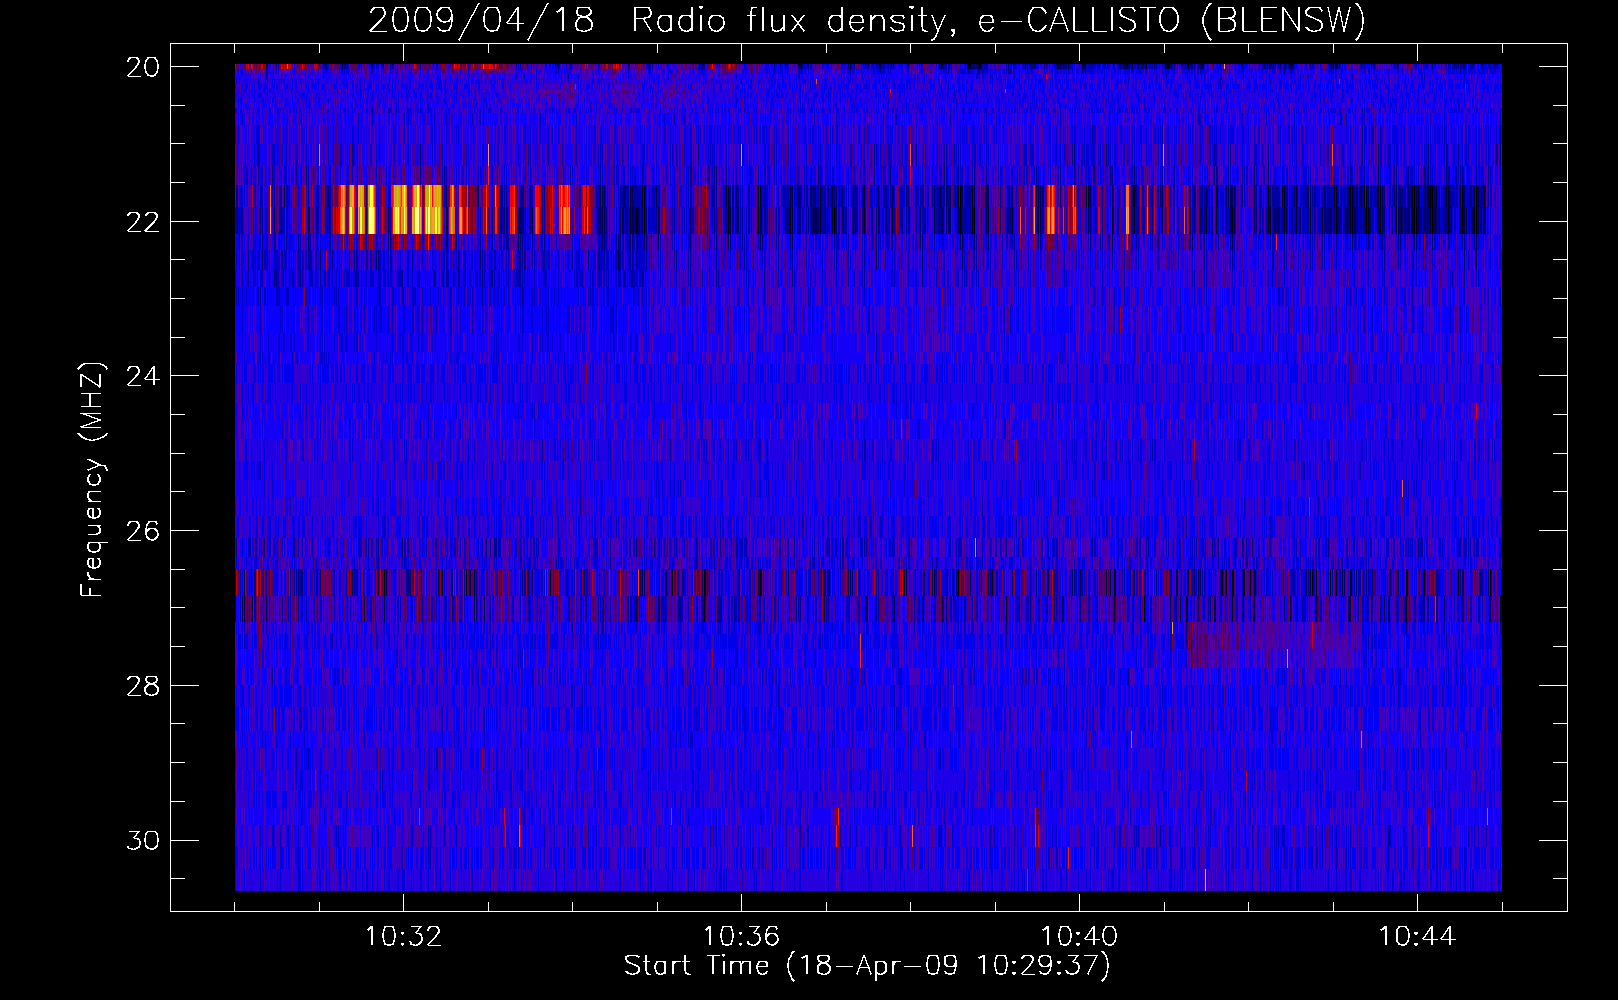This screenshot has width=1618, height=1000.
Task: Click the 26 frequency tick label
Action: pos(143,531)
